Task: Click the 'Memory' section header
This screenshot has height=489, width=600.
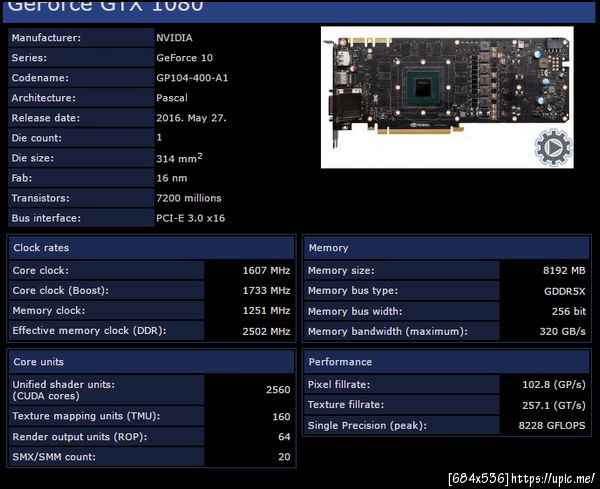Action: pos(447,248)
